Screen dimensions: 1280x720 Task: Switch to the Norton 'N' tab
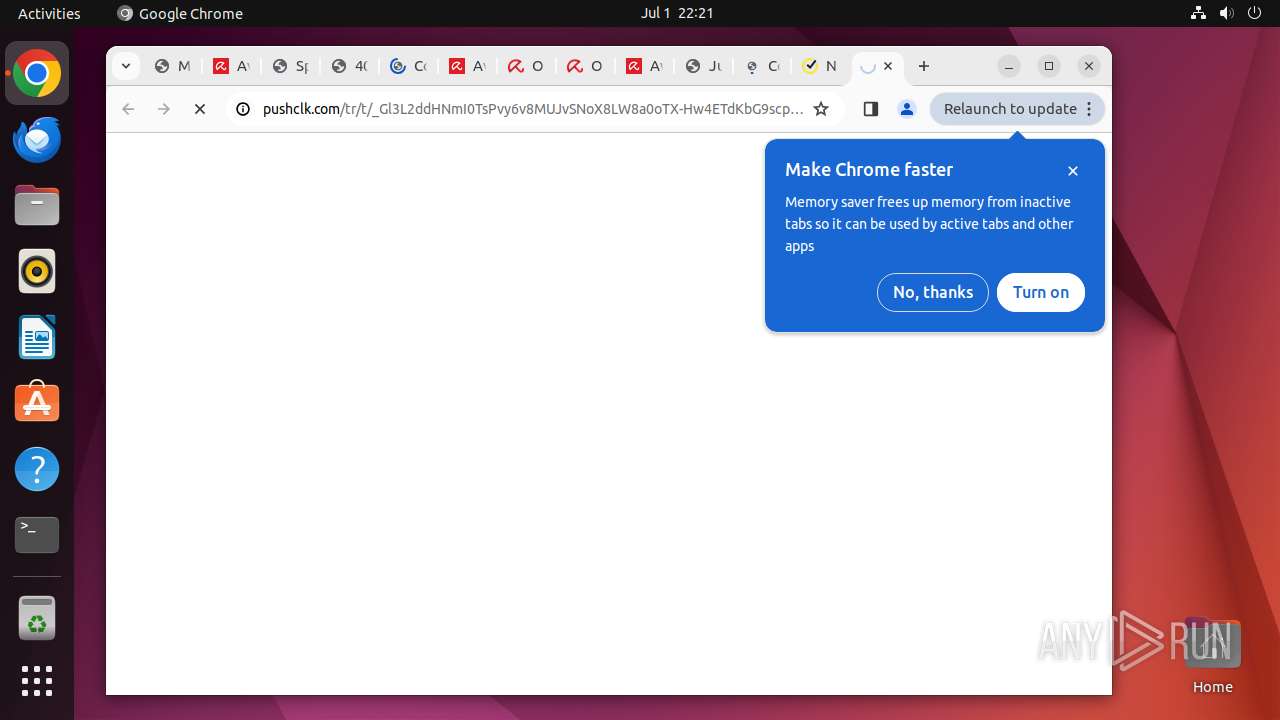[x=820, y=66]
